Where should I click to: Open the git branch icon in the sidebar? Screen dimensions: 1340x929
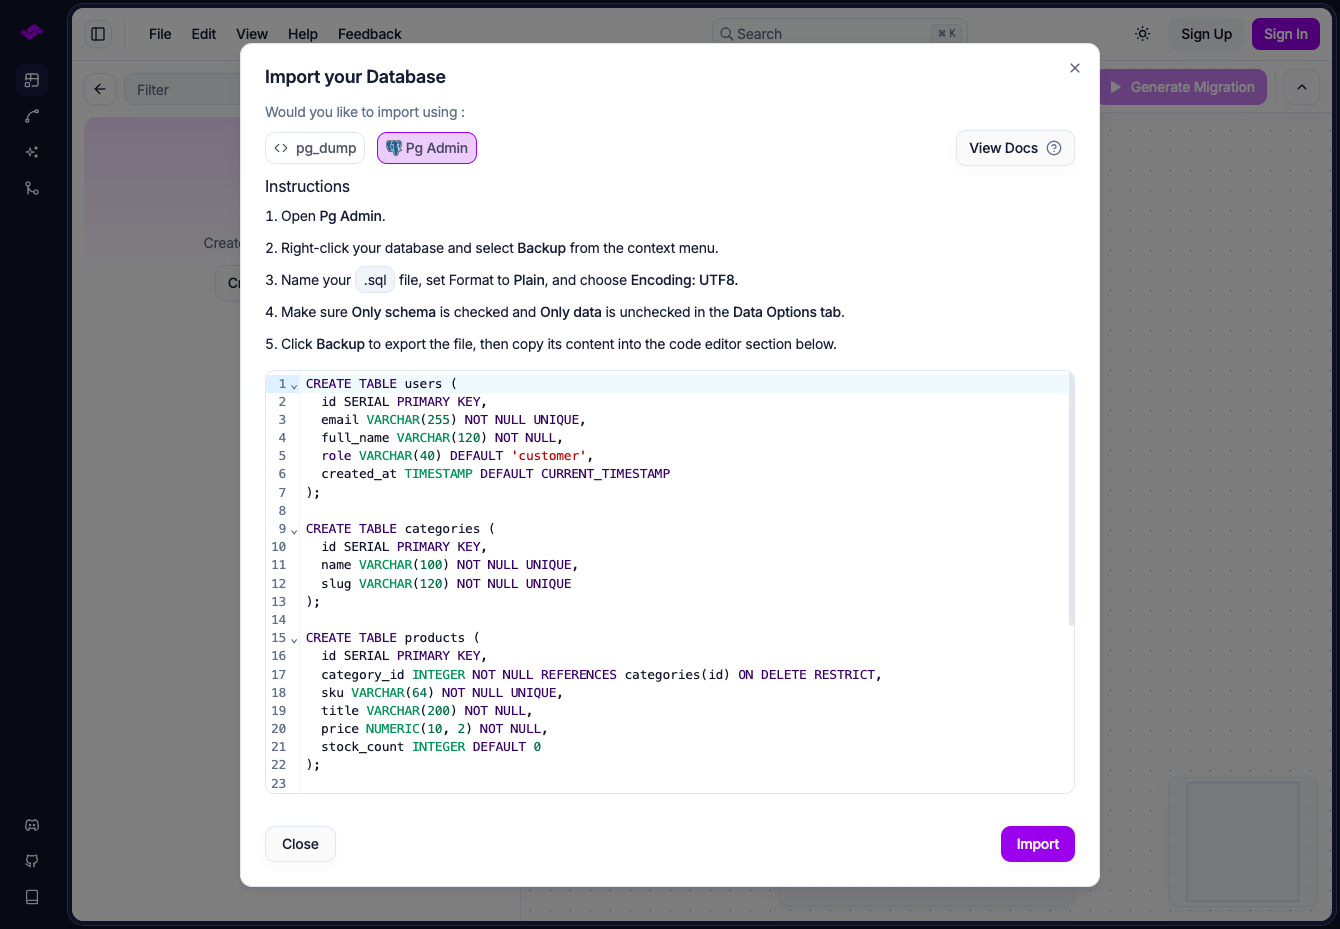coord(32,188)
